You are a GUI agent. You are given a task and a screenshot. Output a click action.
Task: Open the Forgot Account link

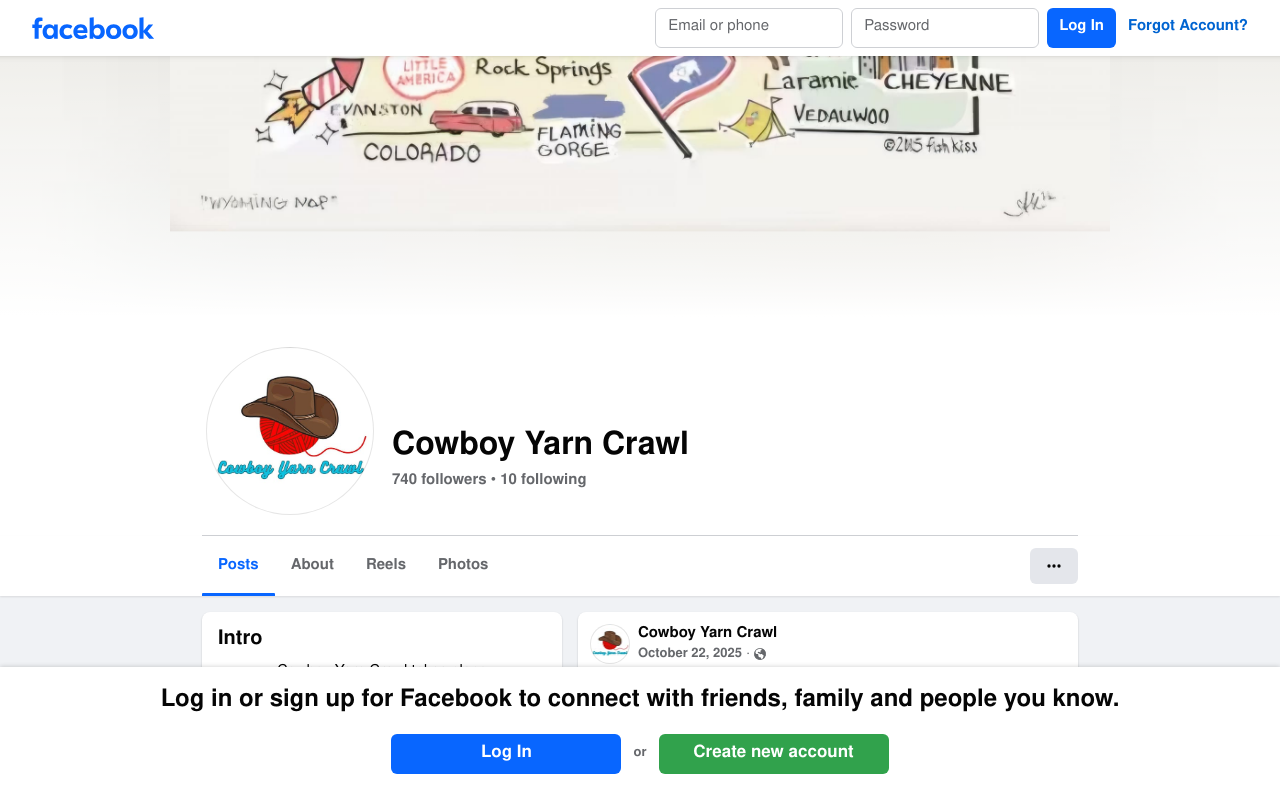[1188, 26]
